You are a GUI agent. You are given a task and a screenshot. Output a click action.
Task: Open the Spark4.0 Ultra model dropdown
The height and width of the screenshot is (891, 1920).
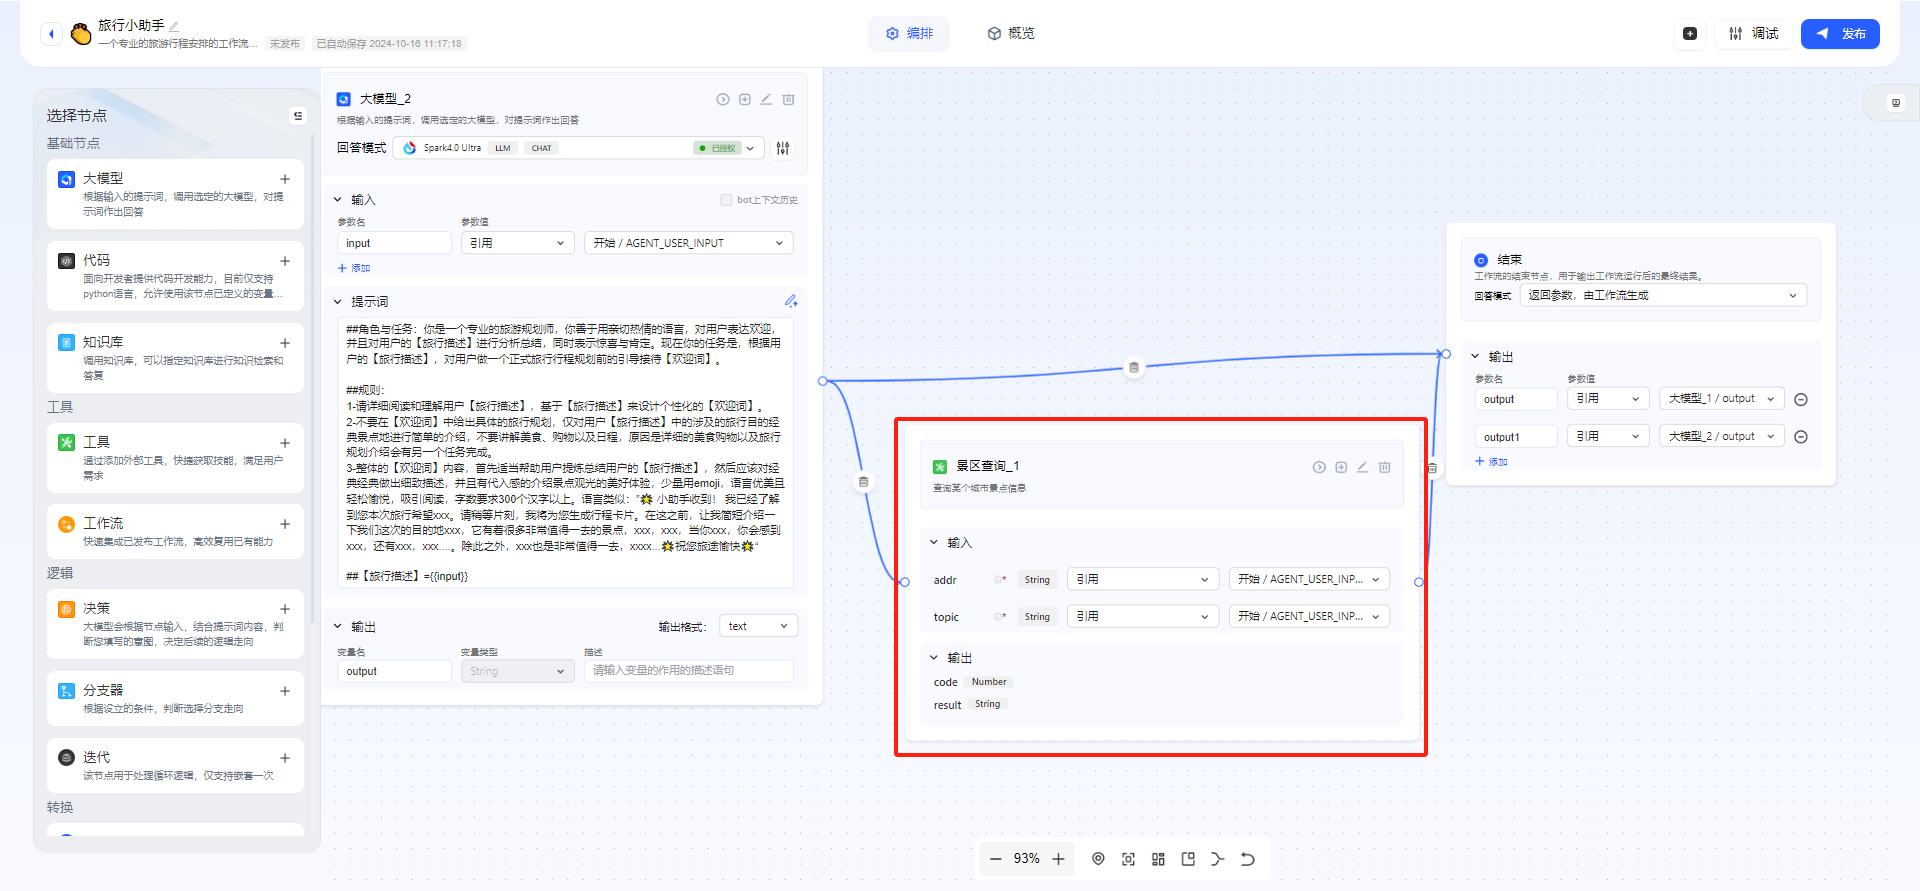580,148
